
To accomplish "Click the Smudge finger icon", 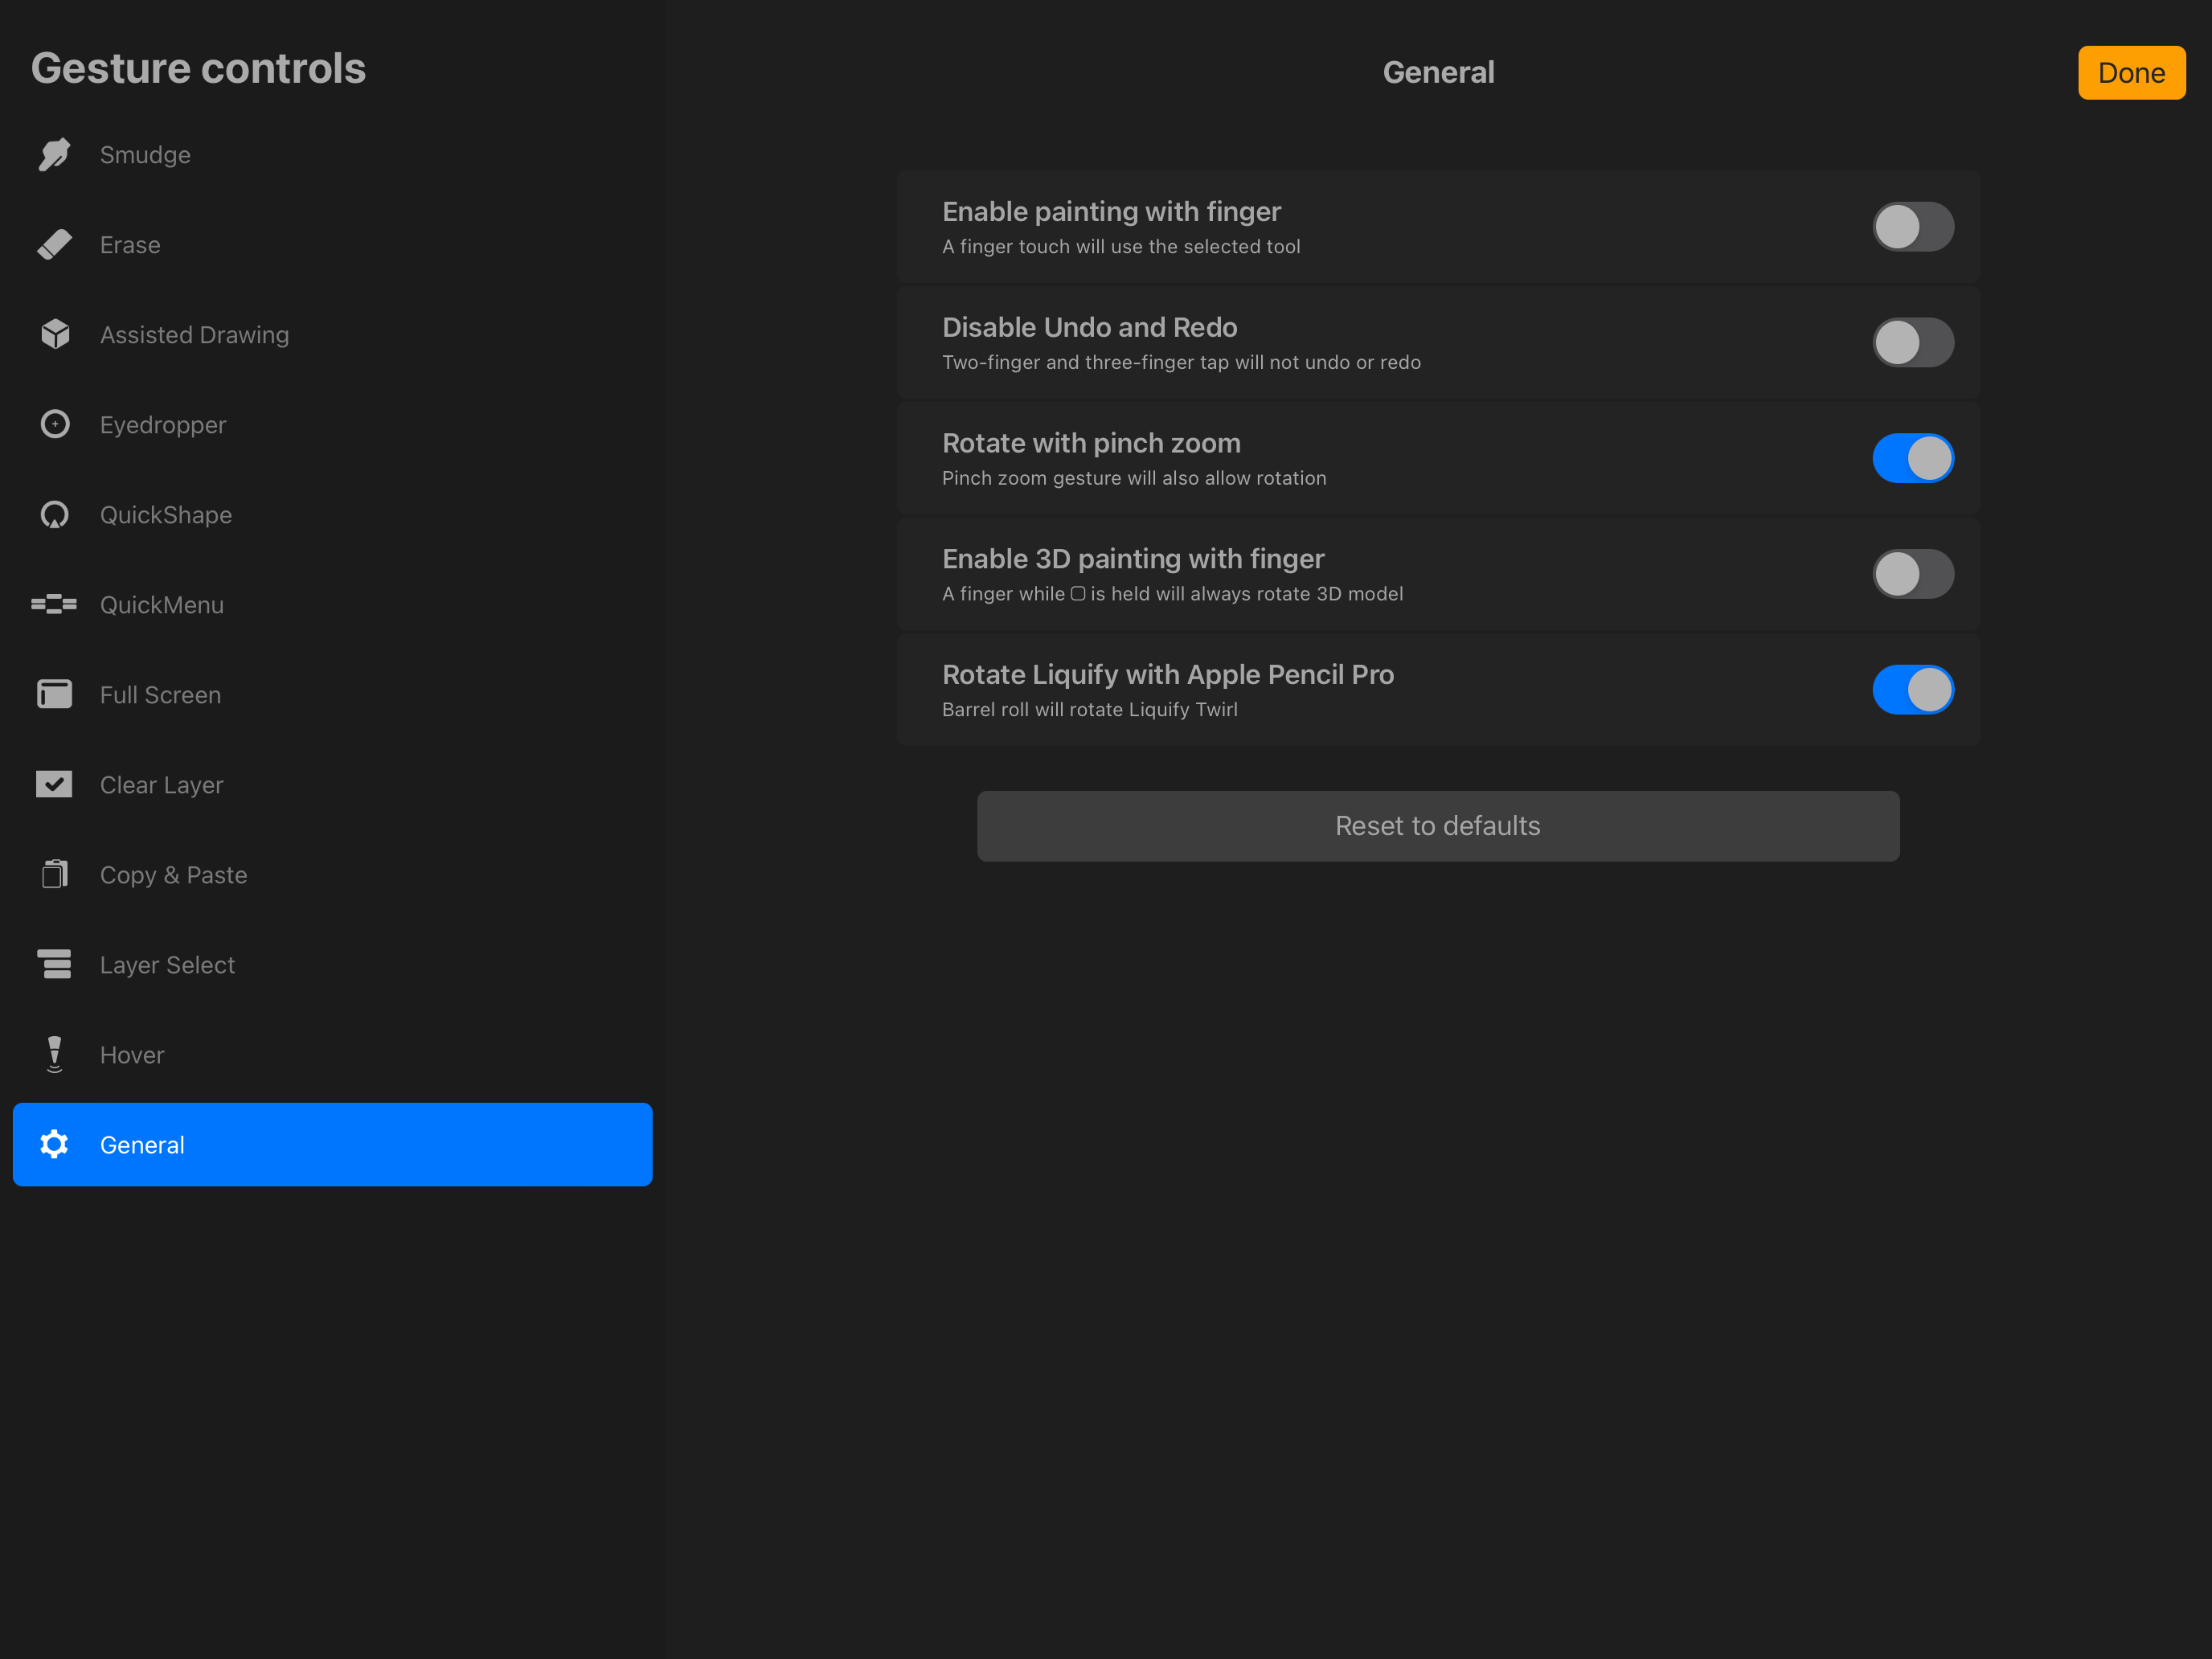I will [x=54, y=155].
